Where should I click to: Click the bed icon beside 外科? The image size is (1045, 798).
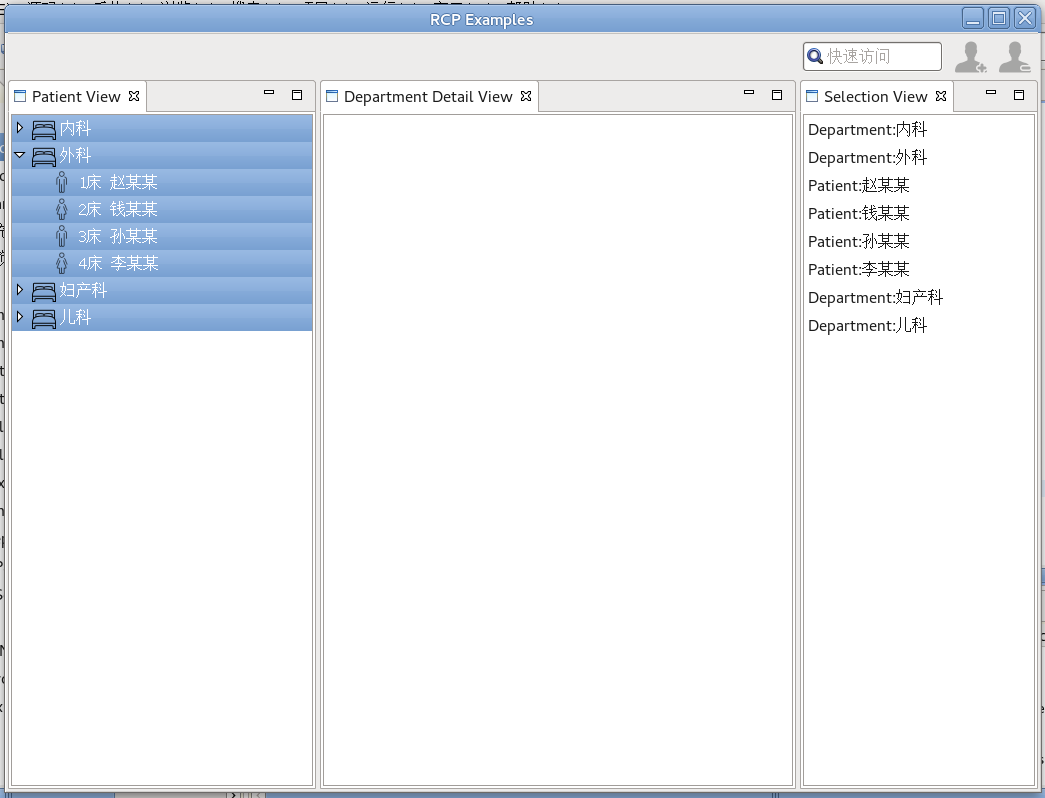pos(44,157)
